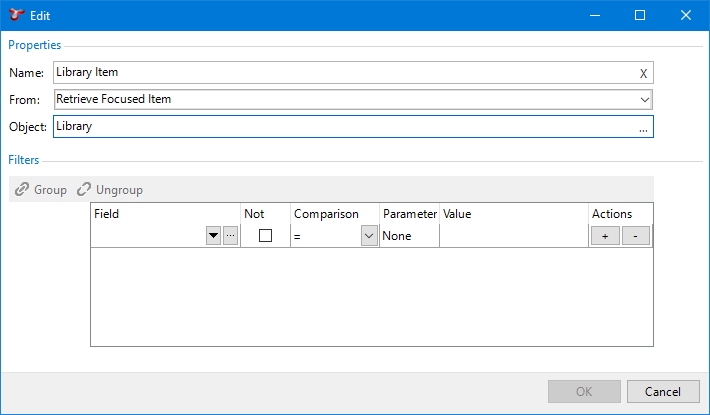710x415 pixels.
Task: Click the OK button
Action: click(x=584, y=391)
